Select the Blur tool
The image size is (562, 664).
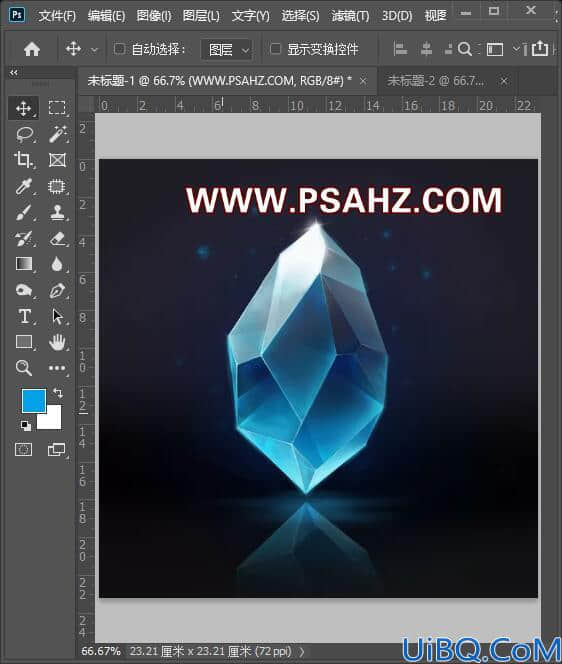[57, 264]
